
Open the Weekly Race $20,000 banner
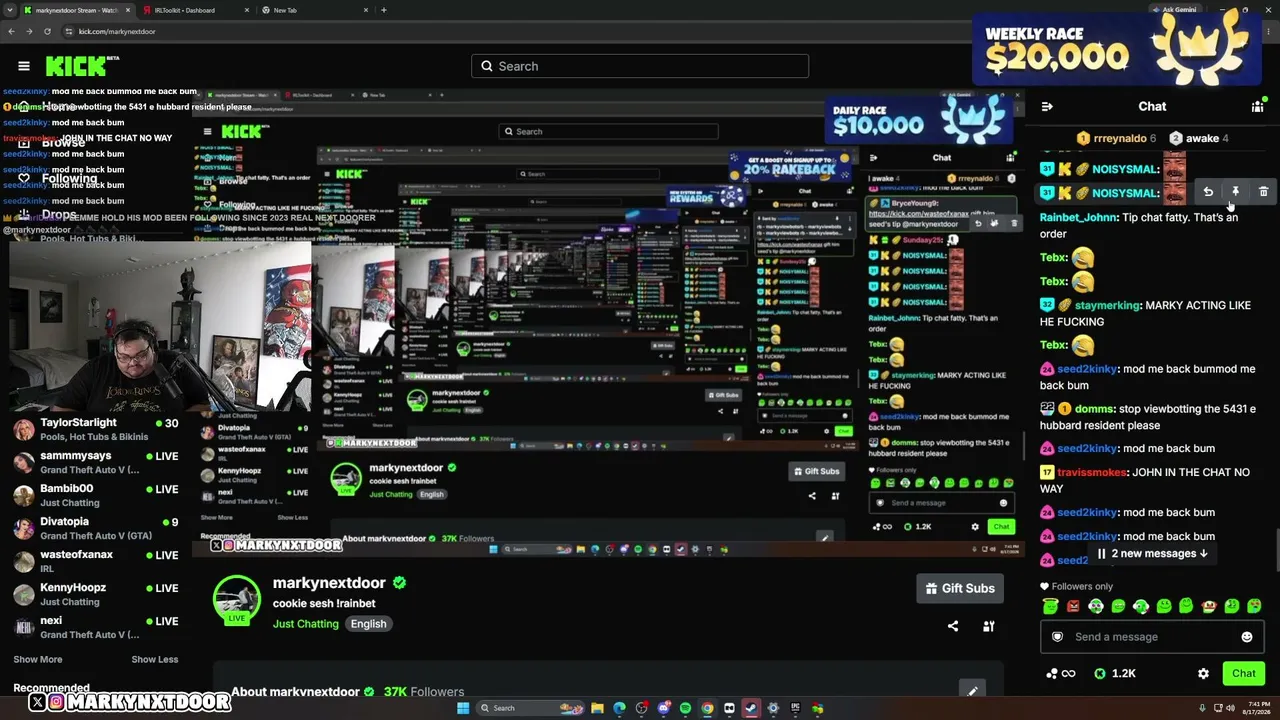(x=1116, y=47)
